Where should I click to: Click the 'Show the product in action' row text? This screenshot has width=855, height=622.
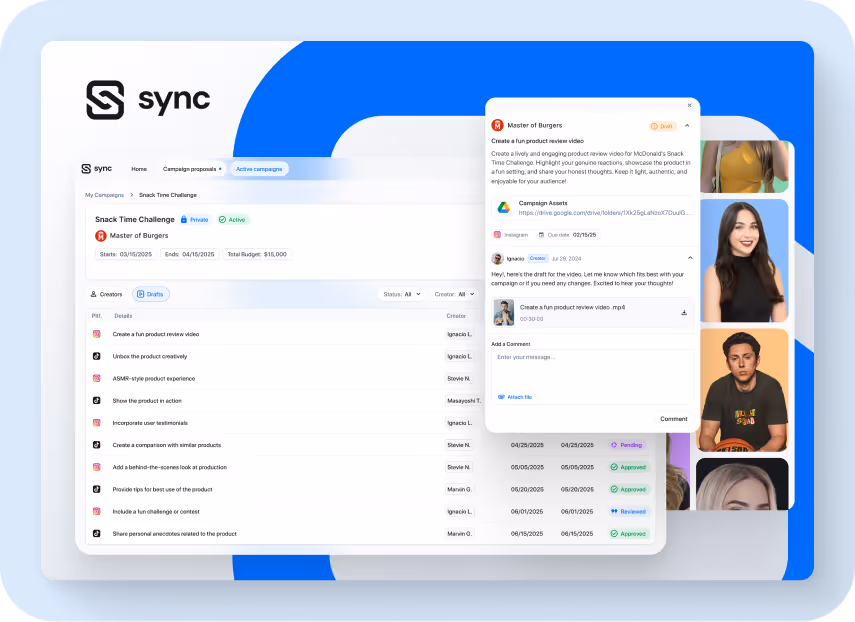(x=147, y=401)
